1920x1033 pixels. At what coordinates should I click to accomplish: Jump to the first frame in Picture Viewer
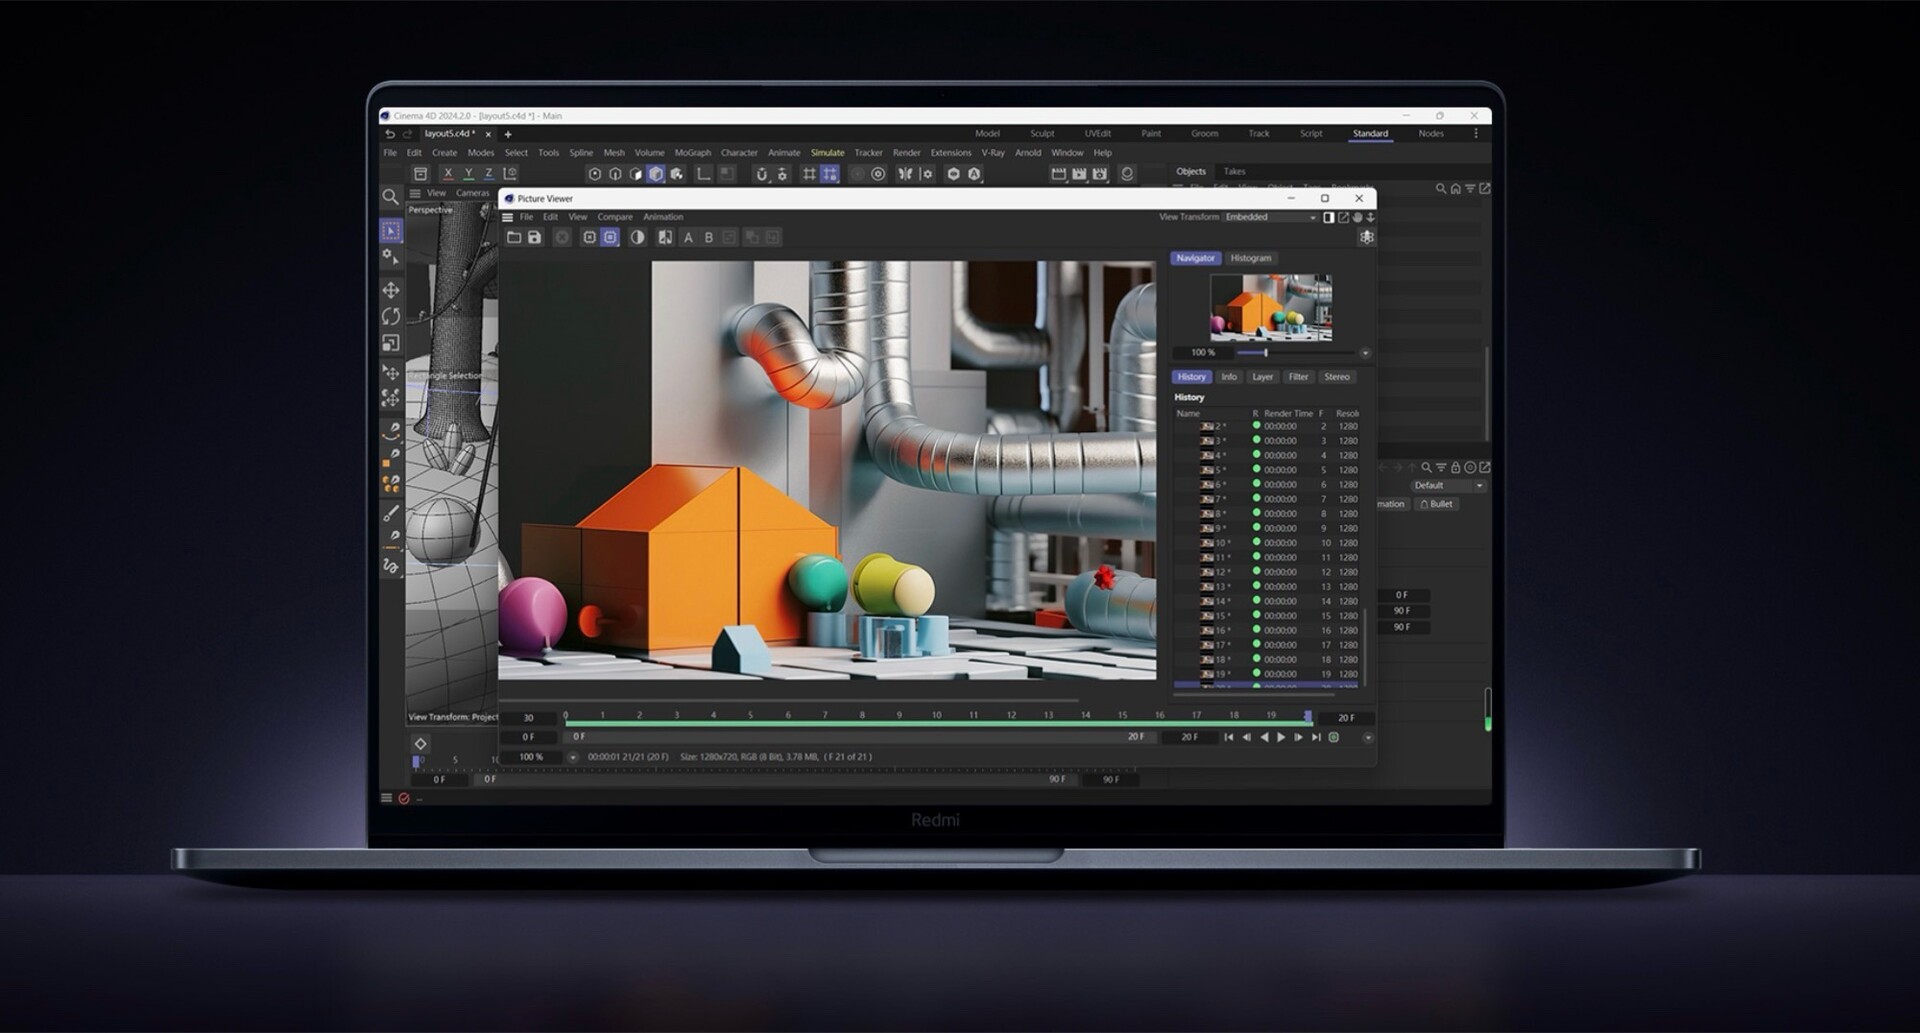click(x=1228, y=737)
